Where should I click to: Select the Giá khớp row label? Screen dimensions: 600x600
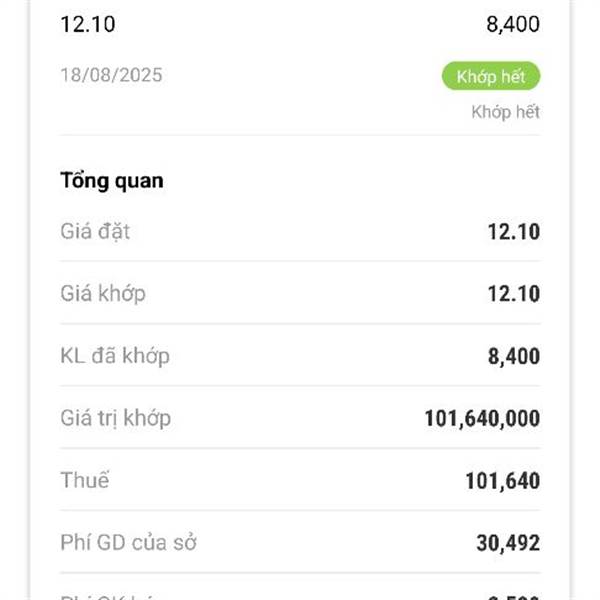pyautogui.click(x=103, y=293)
